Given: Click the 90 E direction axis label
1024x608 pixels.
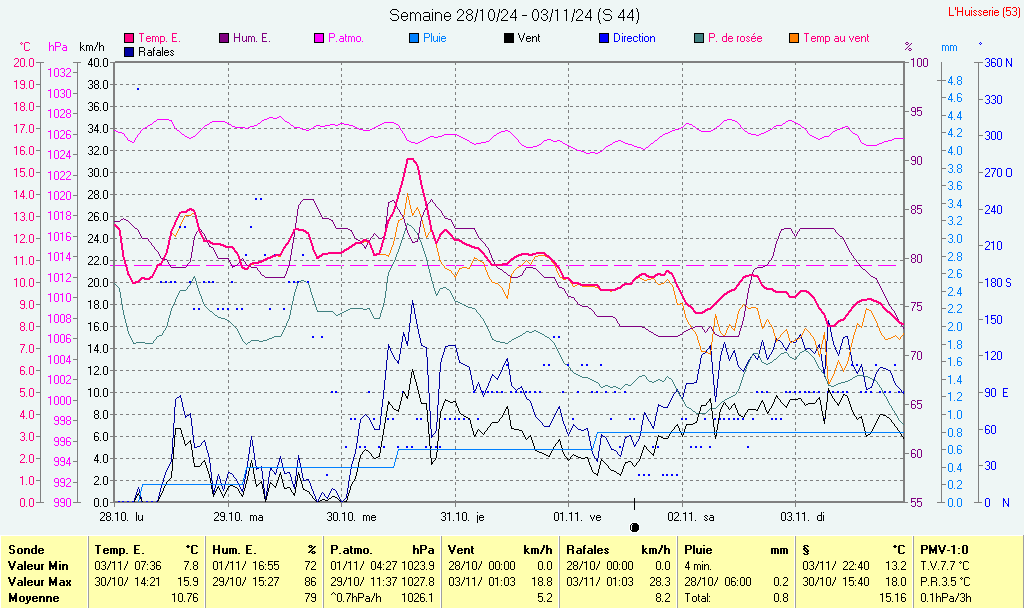Looking at the screenshot, I should pyautogui.click(x=997, y=393).
